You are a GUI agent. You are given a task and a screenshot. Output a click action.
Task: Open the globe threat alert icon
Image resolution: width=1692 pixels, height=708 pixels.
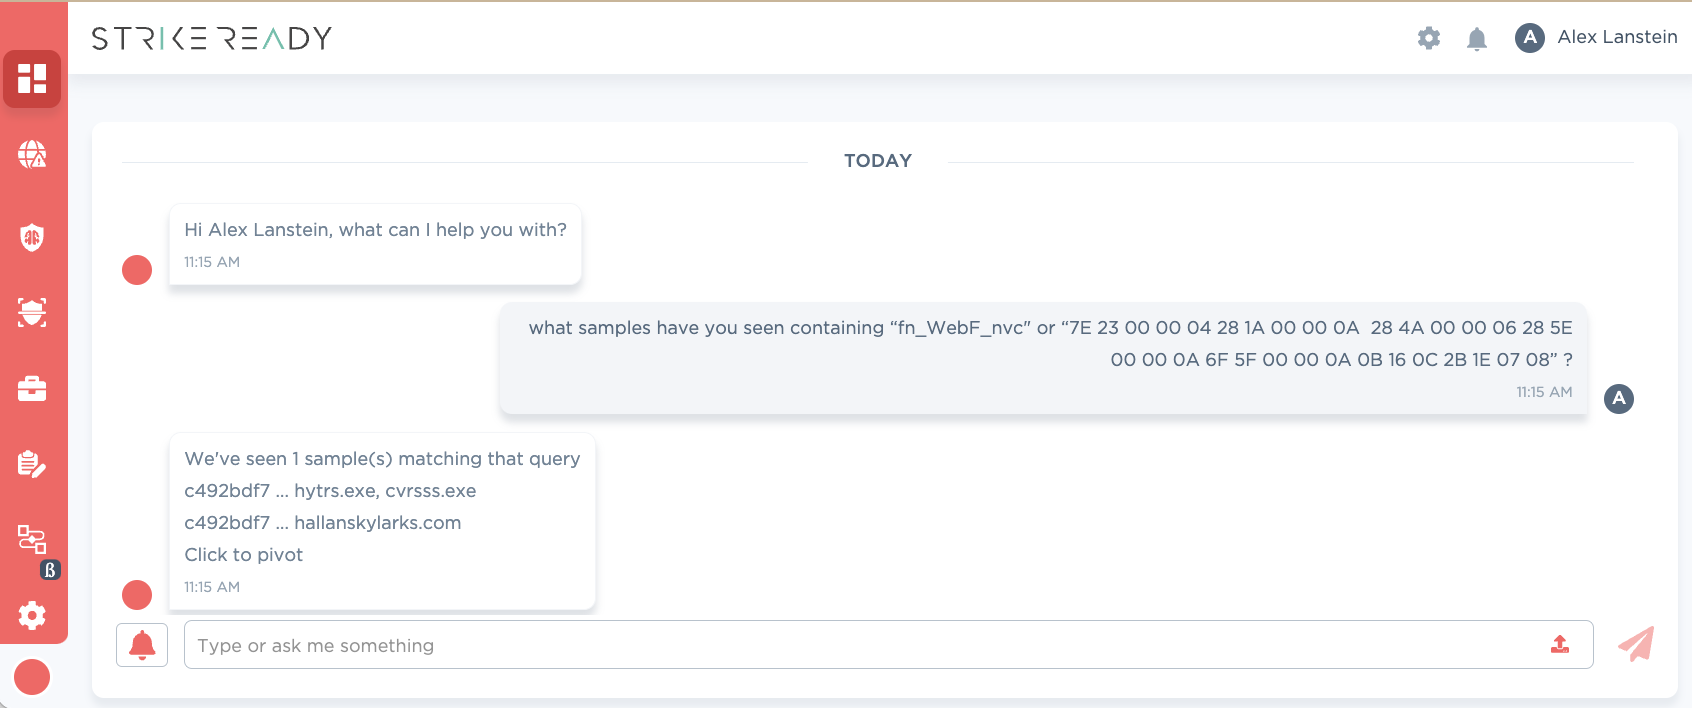click(x=32, y=154)
